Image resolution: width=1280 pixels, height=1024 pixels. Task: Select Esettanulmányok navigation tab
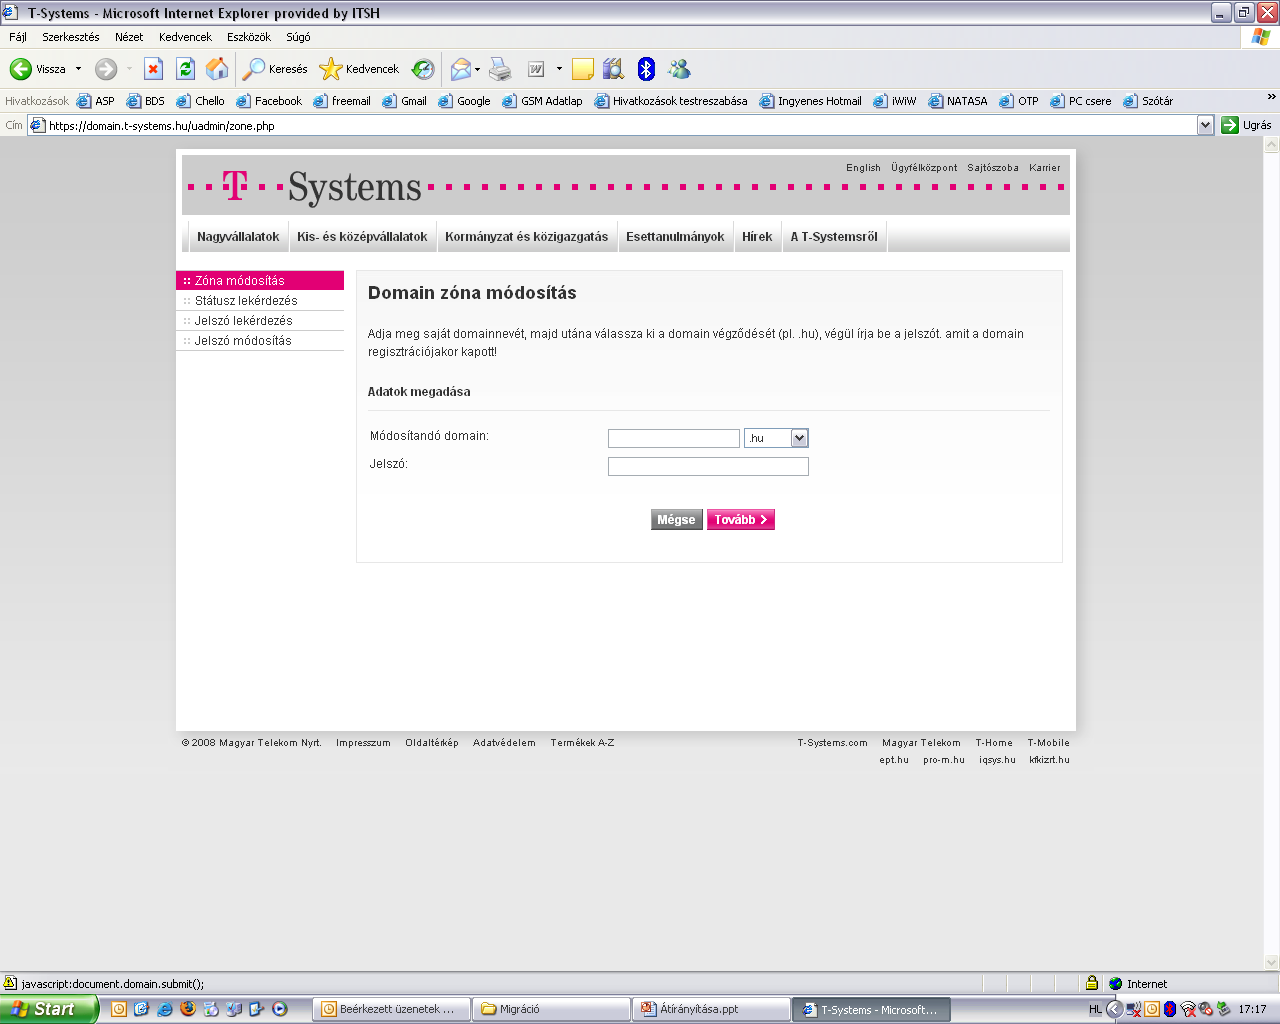click(675, 237)
